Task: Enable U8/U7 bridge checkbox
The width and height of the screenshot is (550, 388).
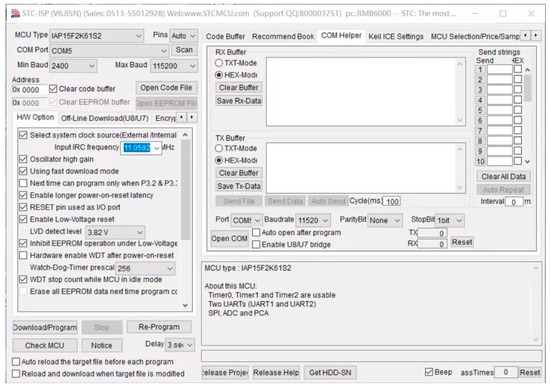Action: [x=256, y=244]
